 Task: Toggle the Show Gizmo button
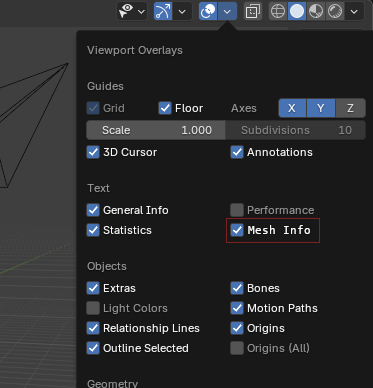(163, 11)
